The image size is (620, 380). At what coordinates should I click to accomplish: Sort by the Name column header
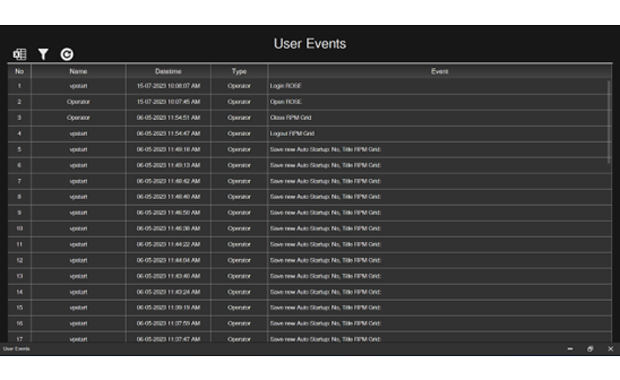pyautogui.click(x=78, y=71)
